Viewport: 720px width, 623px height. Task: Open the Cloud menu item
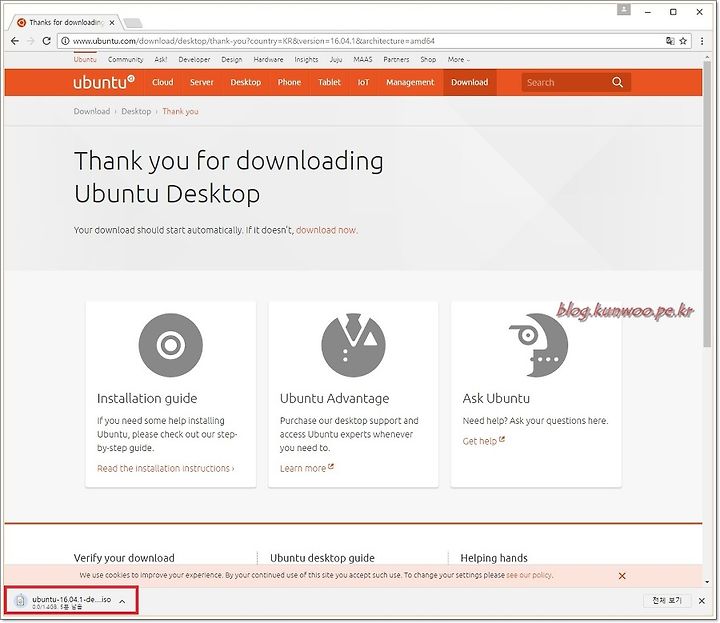click(163, 82)
